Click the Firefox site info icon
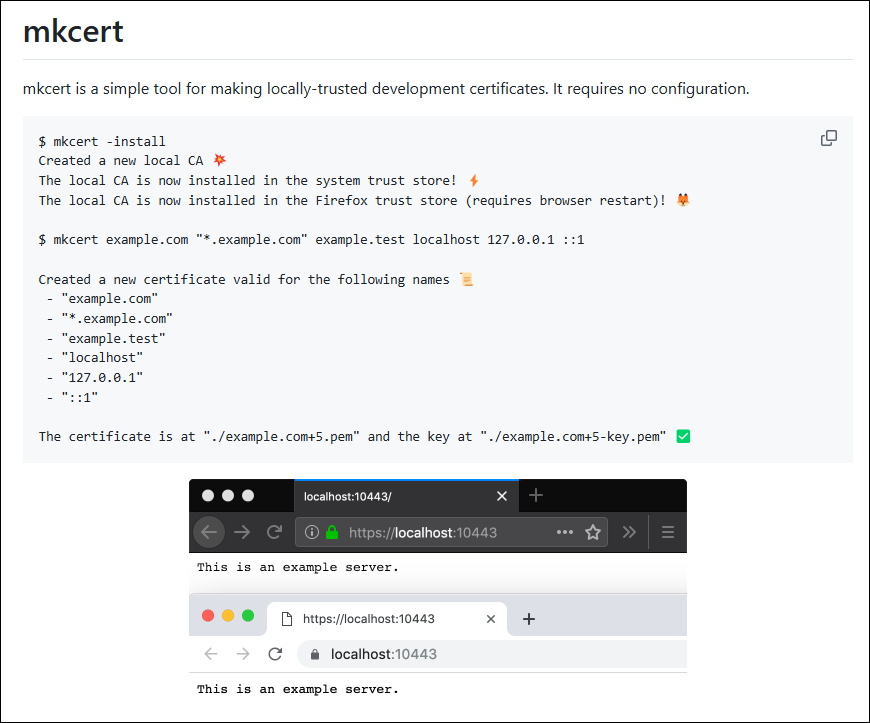Screen dimensions: 870x723 point(312,533)
